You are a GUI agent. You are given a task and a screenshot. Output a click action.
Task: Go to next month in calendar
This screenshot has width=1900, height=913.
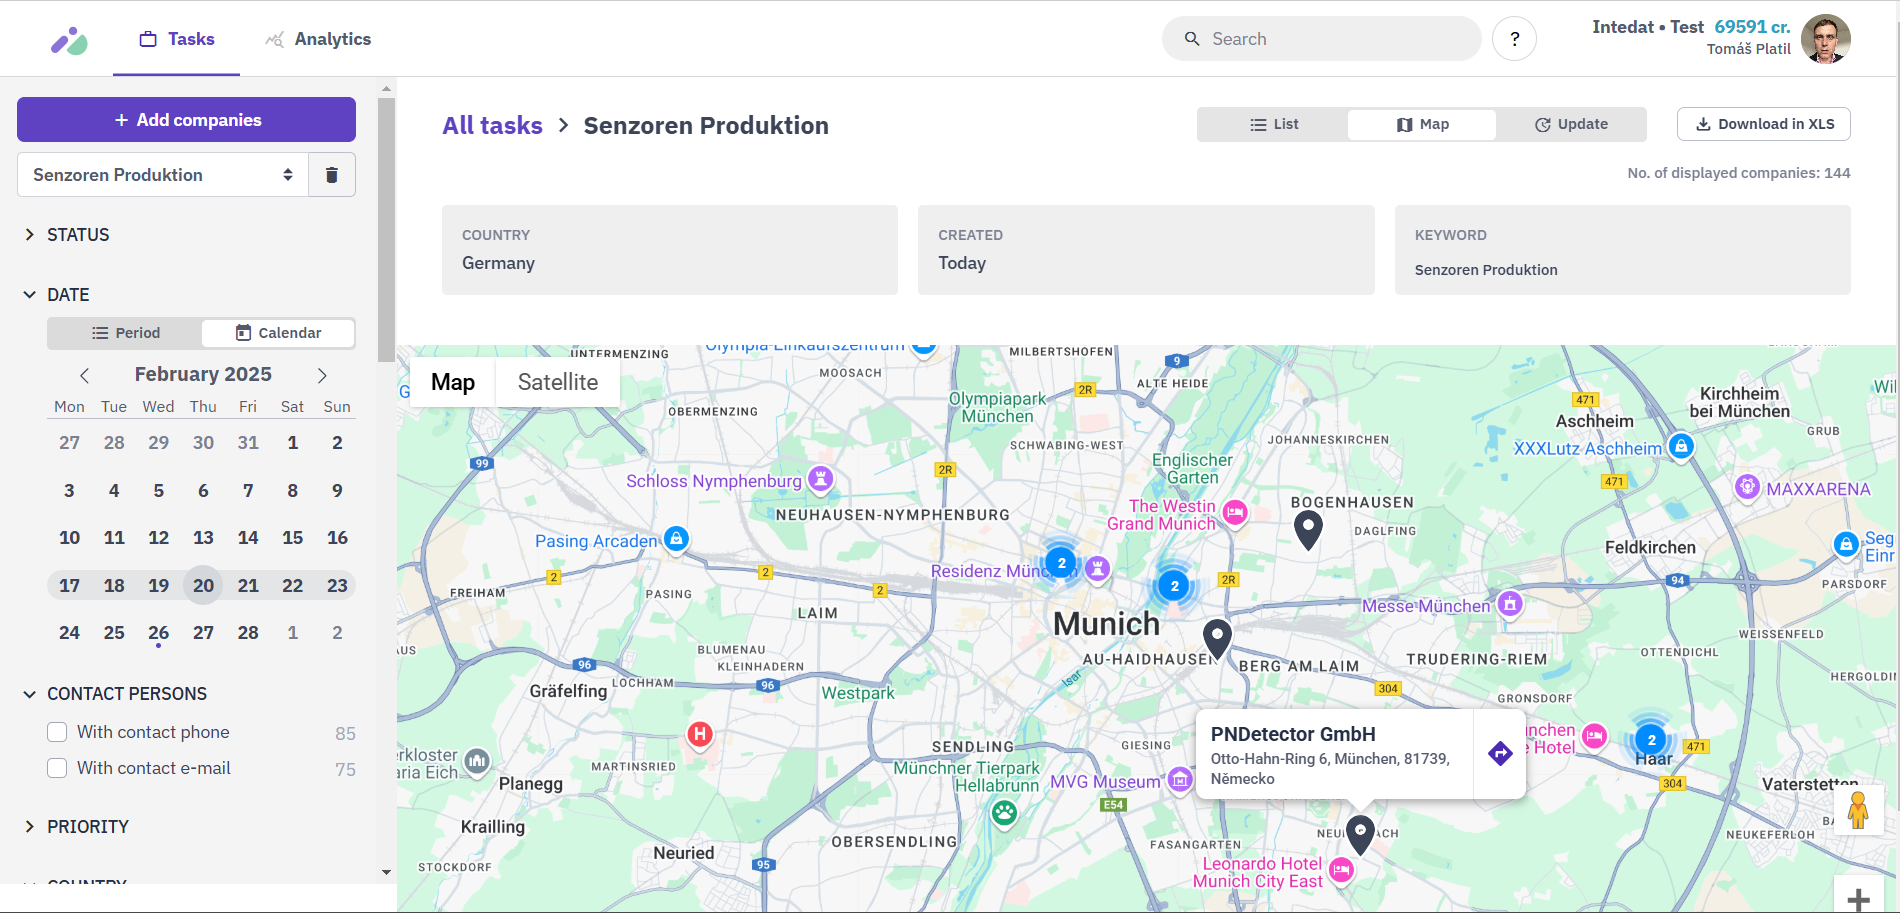pyautogui.click(x=322, y=375)
